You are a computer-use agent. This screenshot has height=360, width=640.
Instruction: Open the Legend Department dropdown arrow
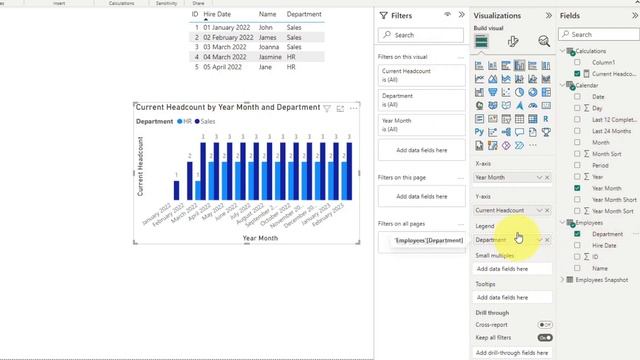[x=539, y=240]
